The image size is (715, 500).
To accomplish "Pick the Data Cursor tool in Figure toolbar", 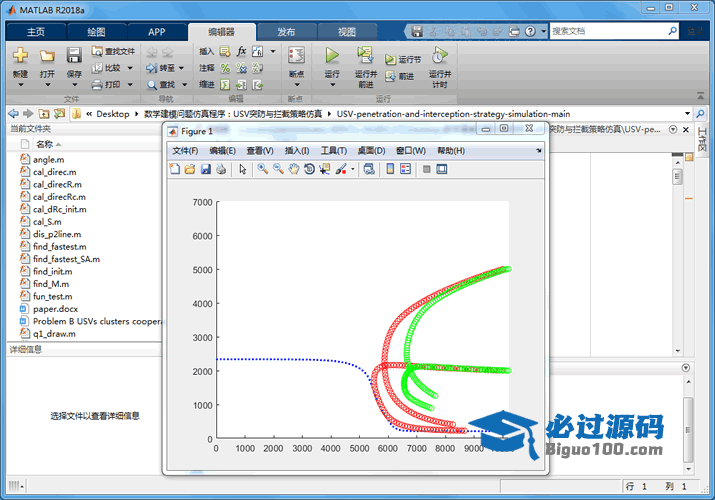I will [325, 170].
